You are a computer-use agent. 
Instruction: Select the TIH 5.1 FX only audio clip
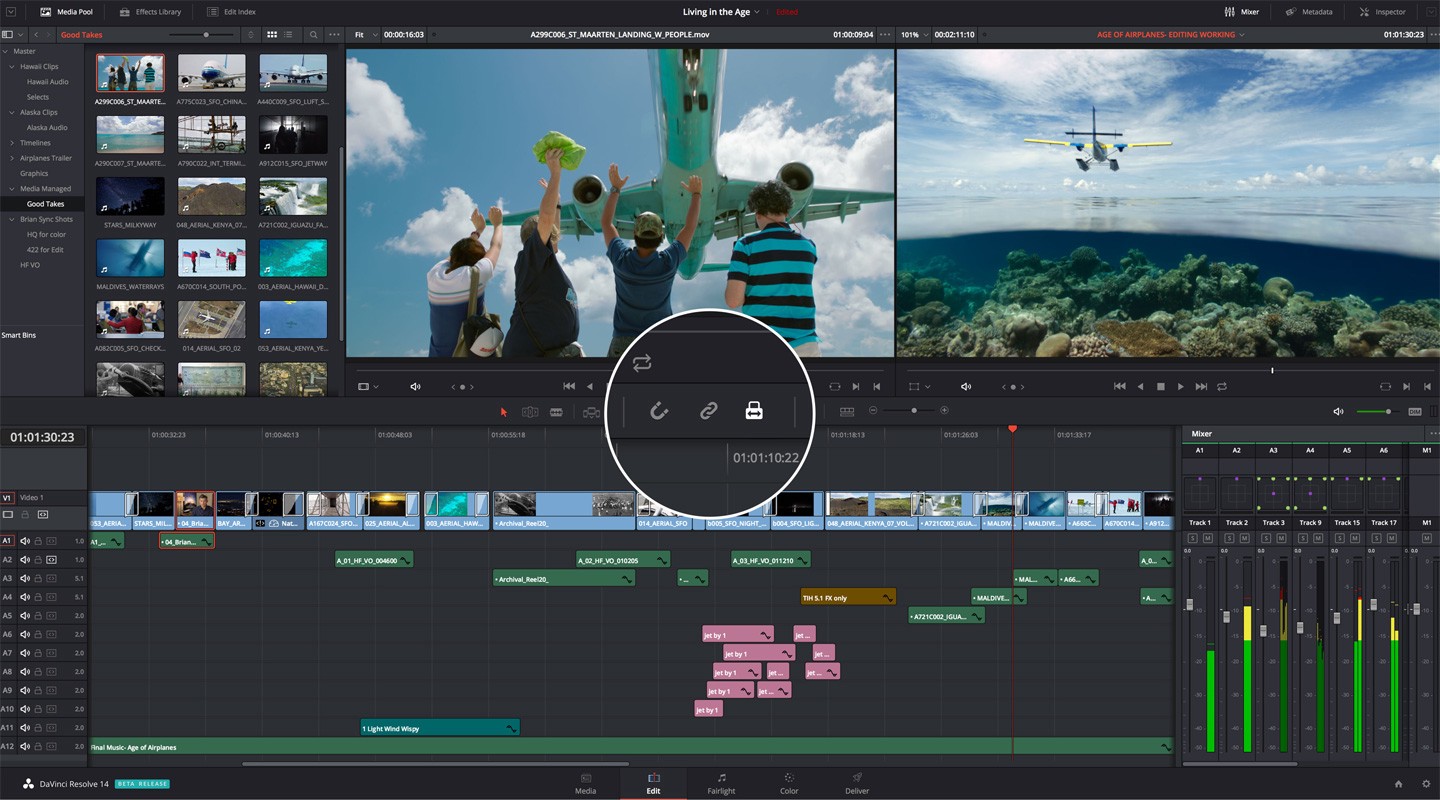[848, 598]
